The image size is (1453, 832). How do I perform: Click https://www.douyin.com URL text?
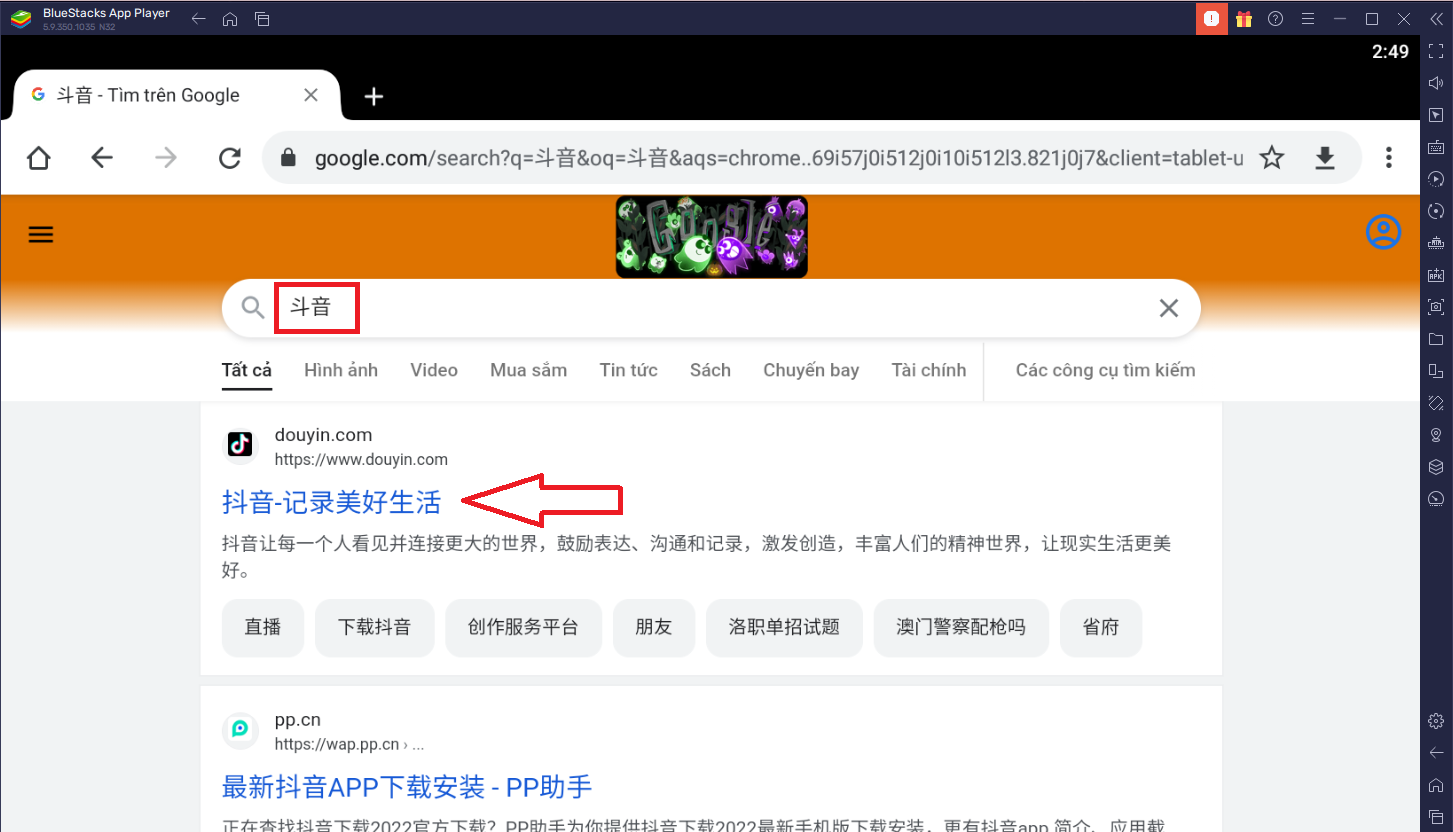[361, 460]
